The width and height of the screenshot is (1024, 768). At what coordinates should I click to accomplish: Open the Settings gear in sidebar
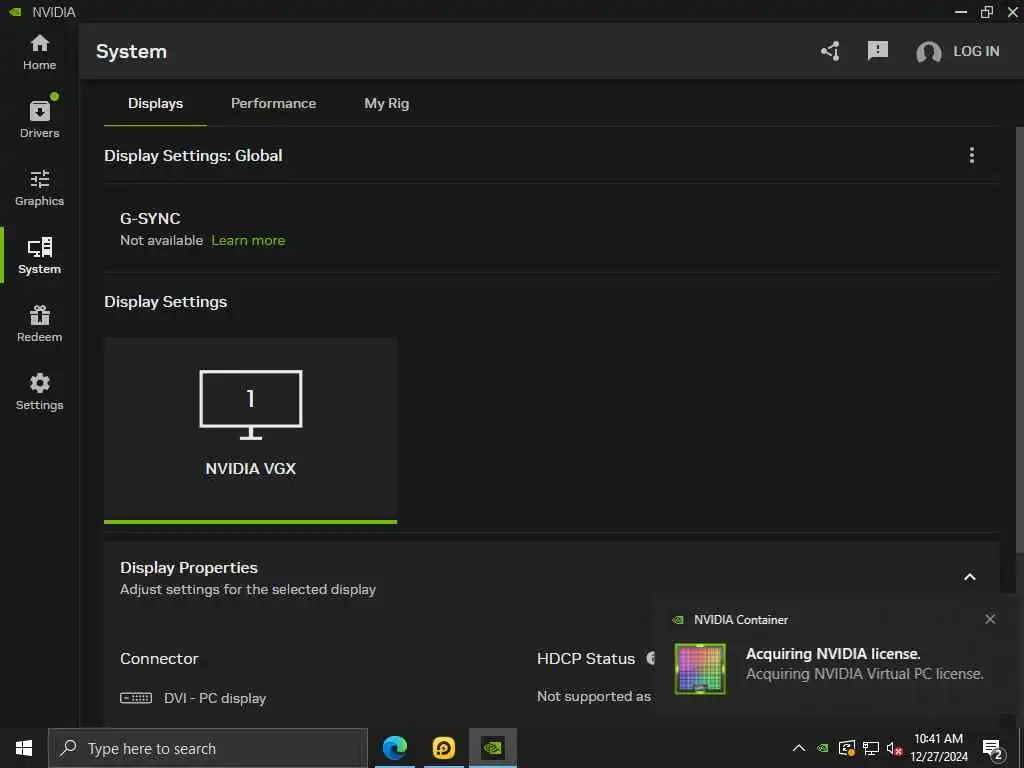tap(39, 392)
